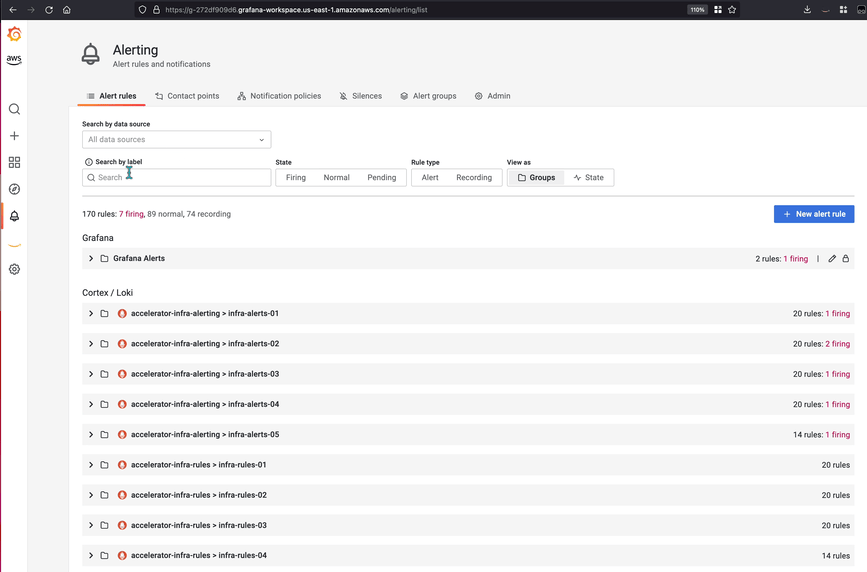Click '14 rules' on infra-alerts-05 row
867x572 pixels.
(x=808, y=435)
